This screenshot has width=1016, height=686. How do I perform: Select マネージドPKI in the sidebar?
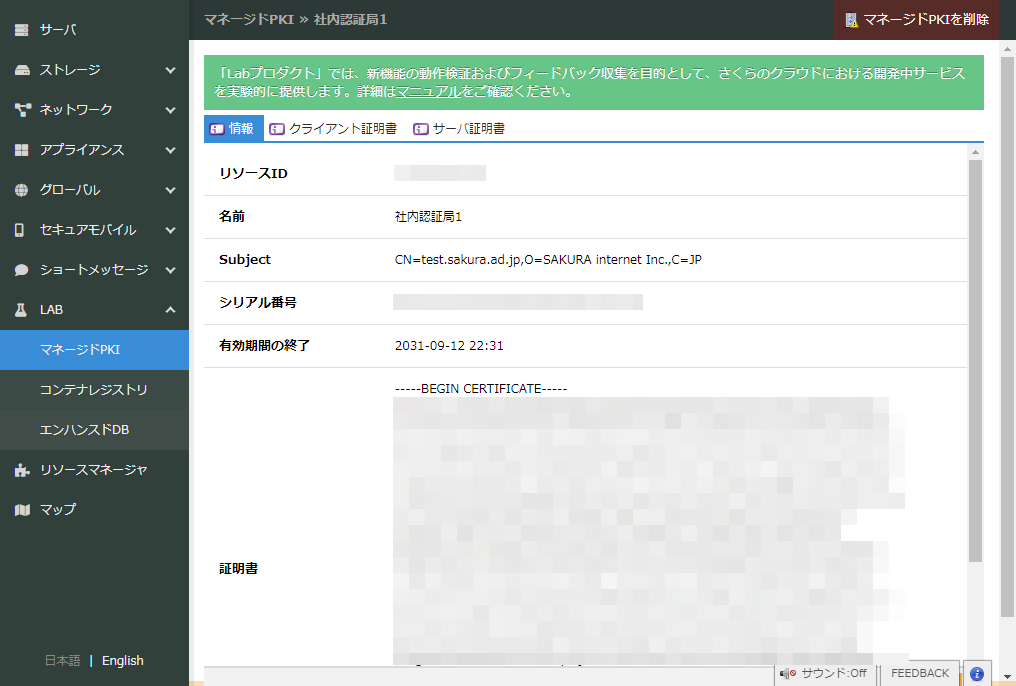coord(94,350)
